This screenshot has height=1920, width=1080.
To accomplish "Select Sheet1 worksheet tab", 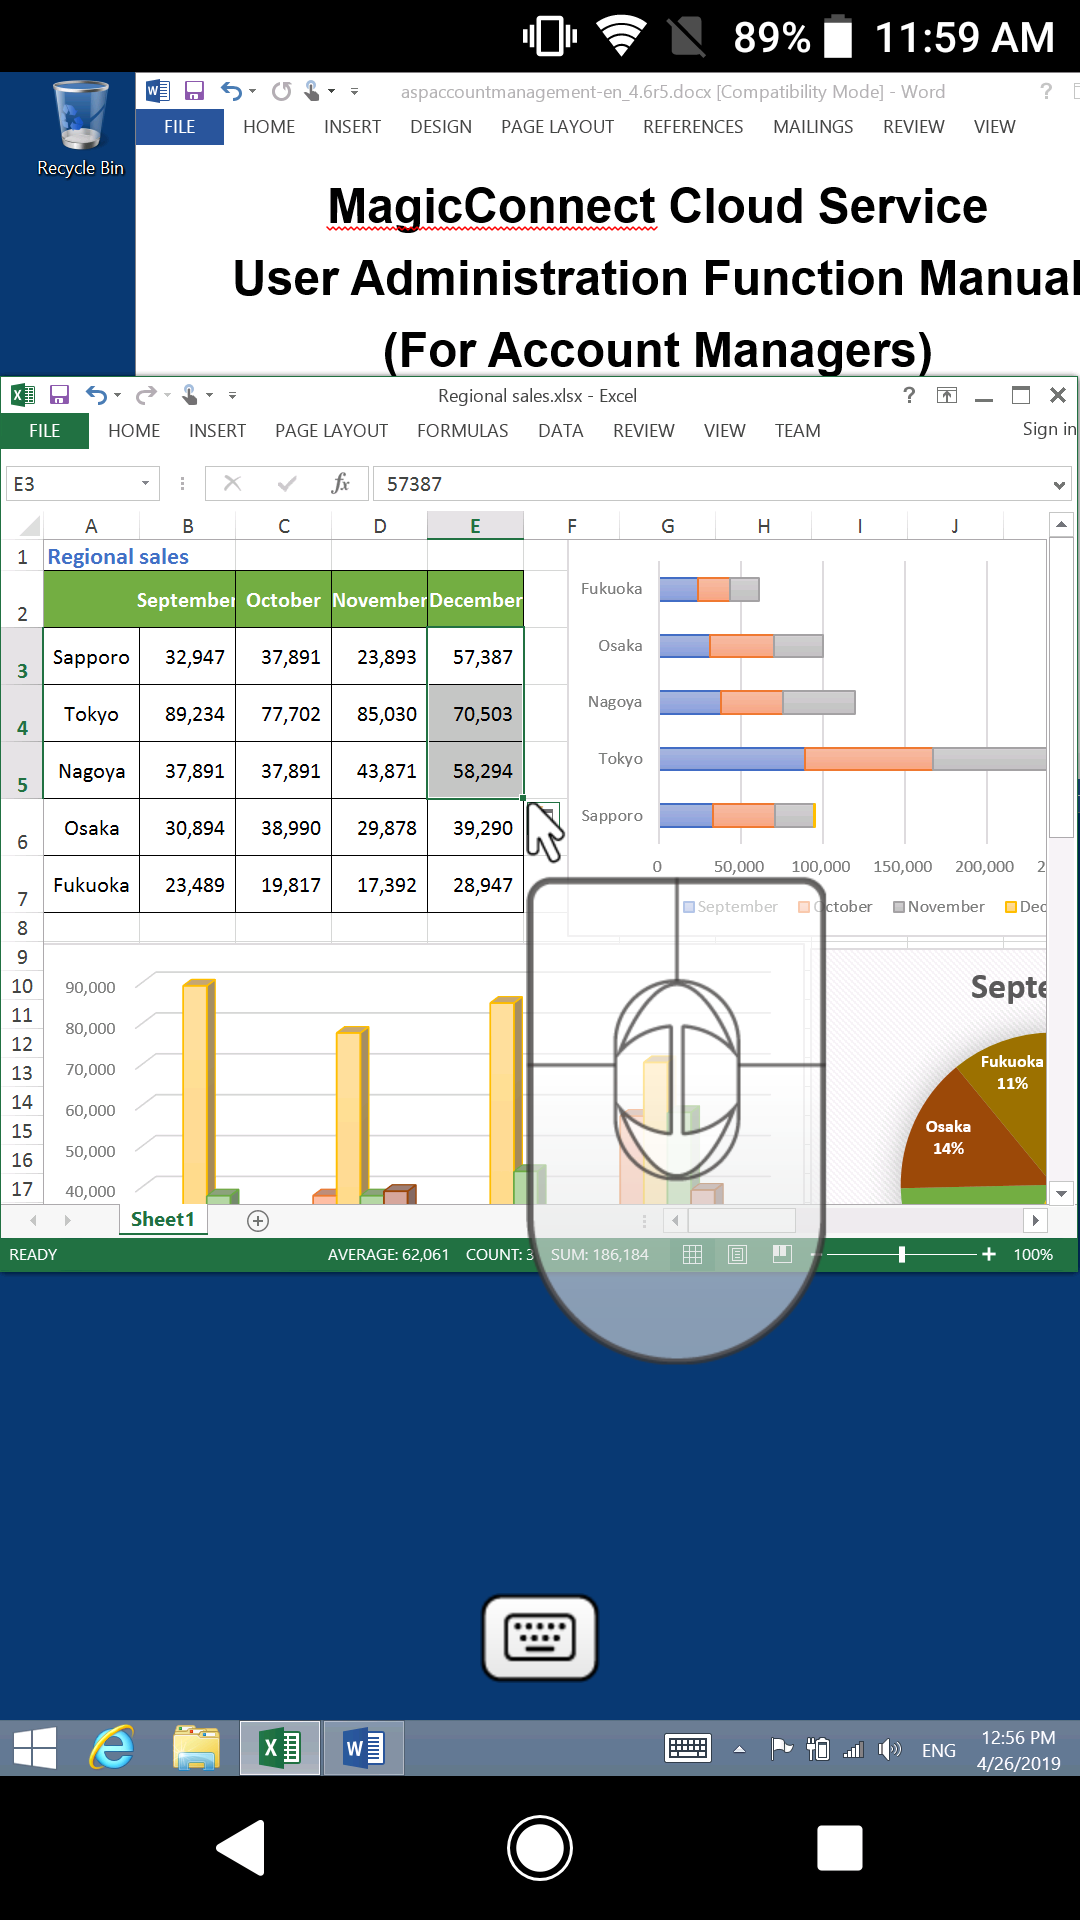I will 163,1219.
